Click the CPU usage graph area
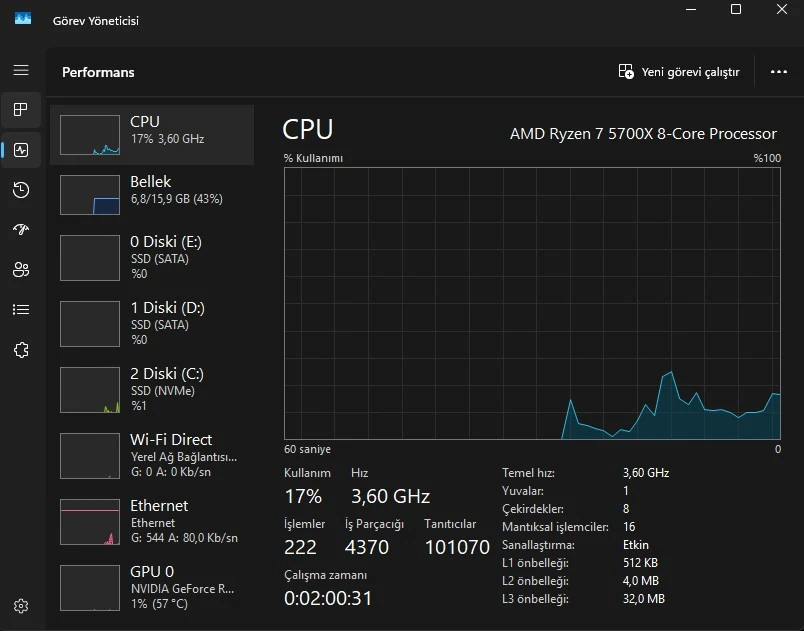This screenshot has height=631, width=804. tap(532, 303)
